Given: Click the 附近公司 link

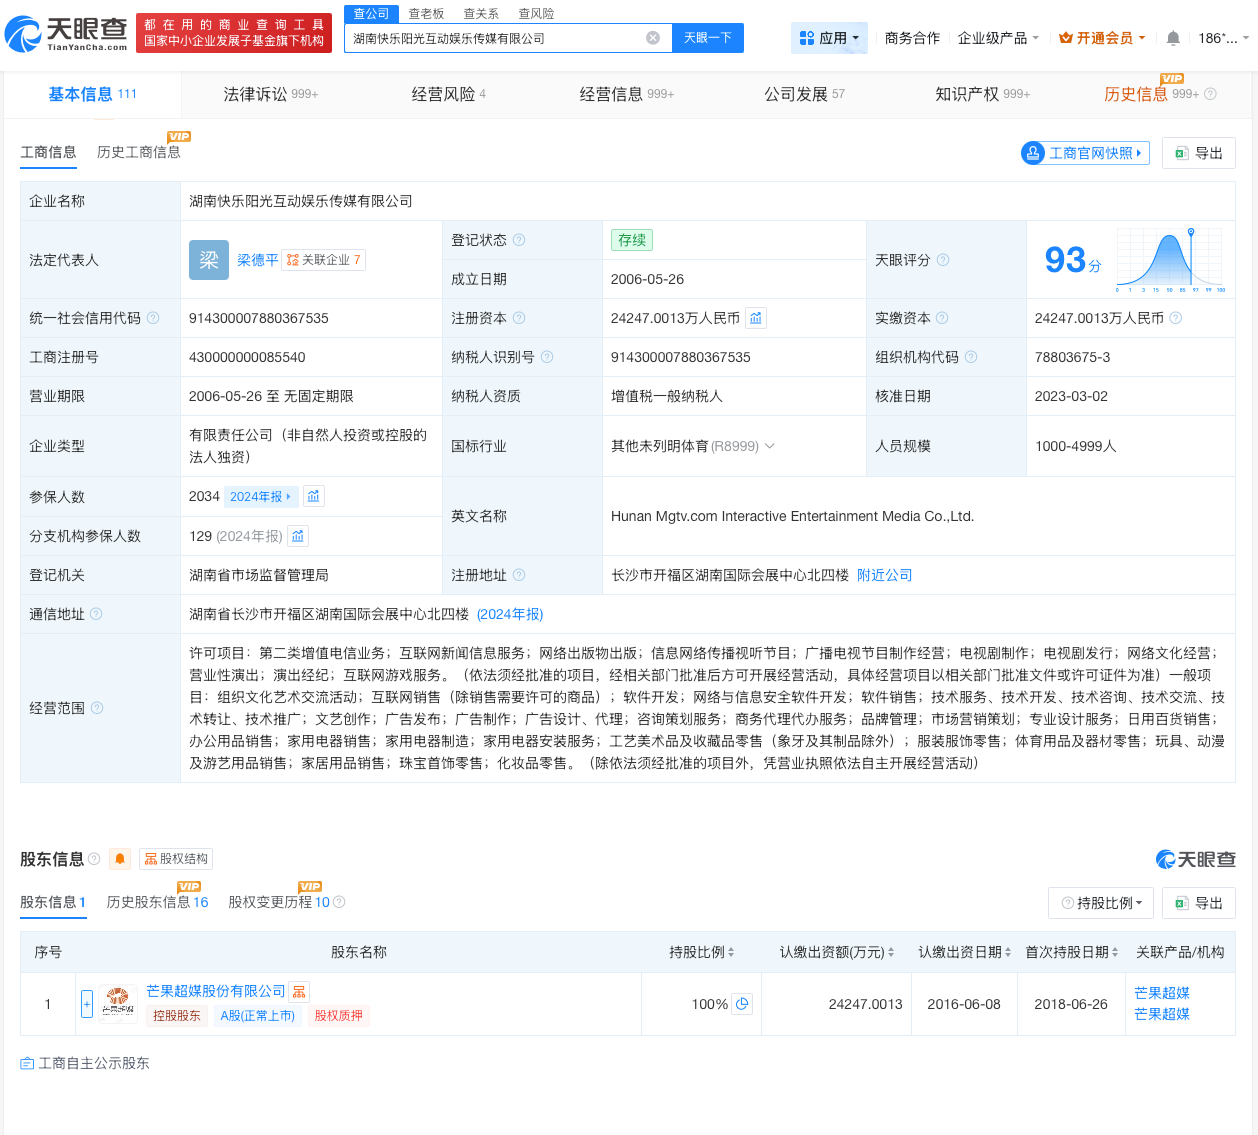Looking at the screenshot, I should pyautogui.click(x=885, y=575).
